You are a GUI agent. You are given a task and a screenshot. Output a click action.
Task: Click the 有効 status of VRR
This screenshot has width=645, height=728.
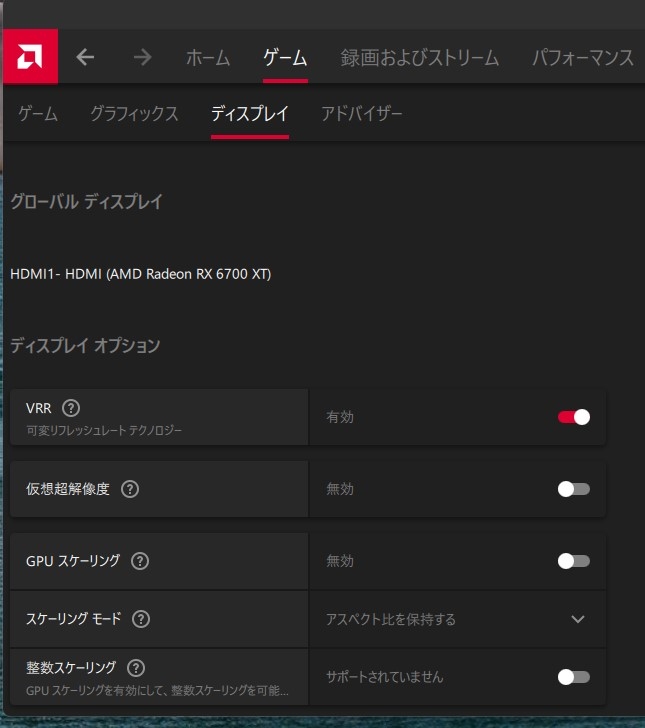click(340, 417)
